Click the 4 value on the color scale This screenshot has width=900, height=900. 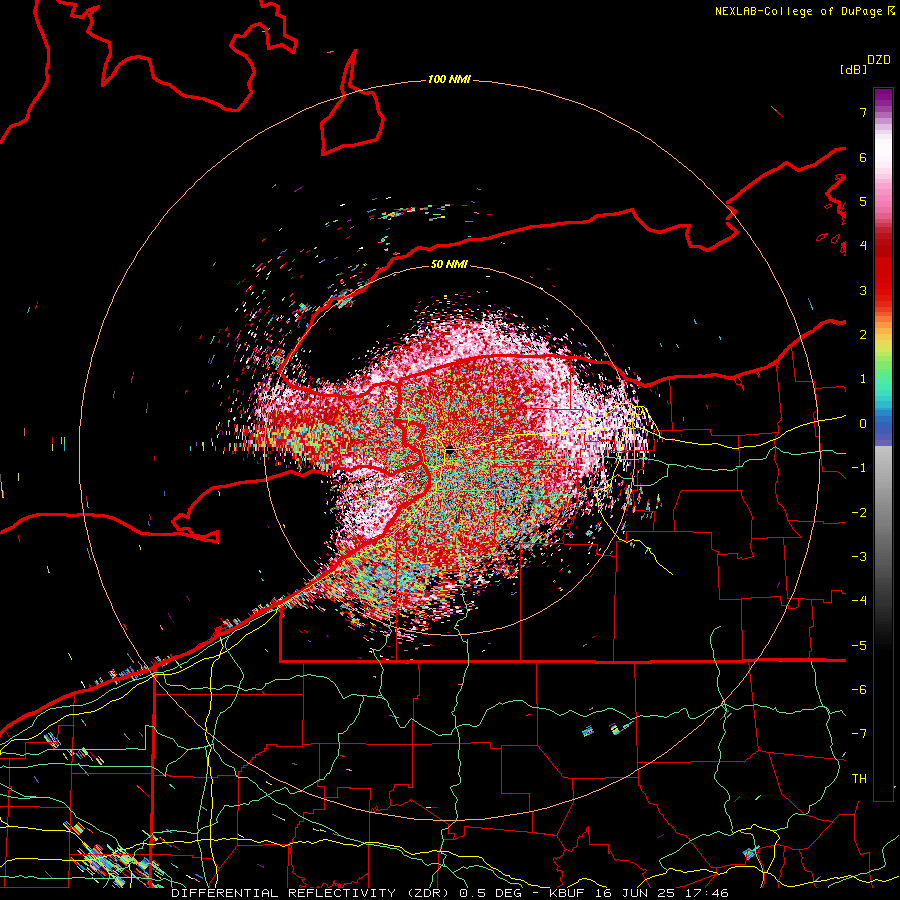point(863,246)
